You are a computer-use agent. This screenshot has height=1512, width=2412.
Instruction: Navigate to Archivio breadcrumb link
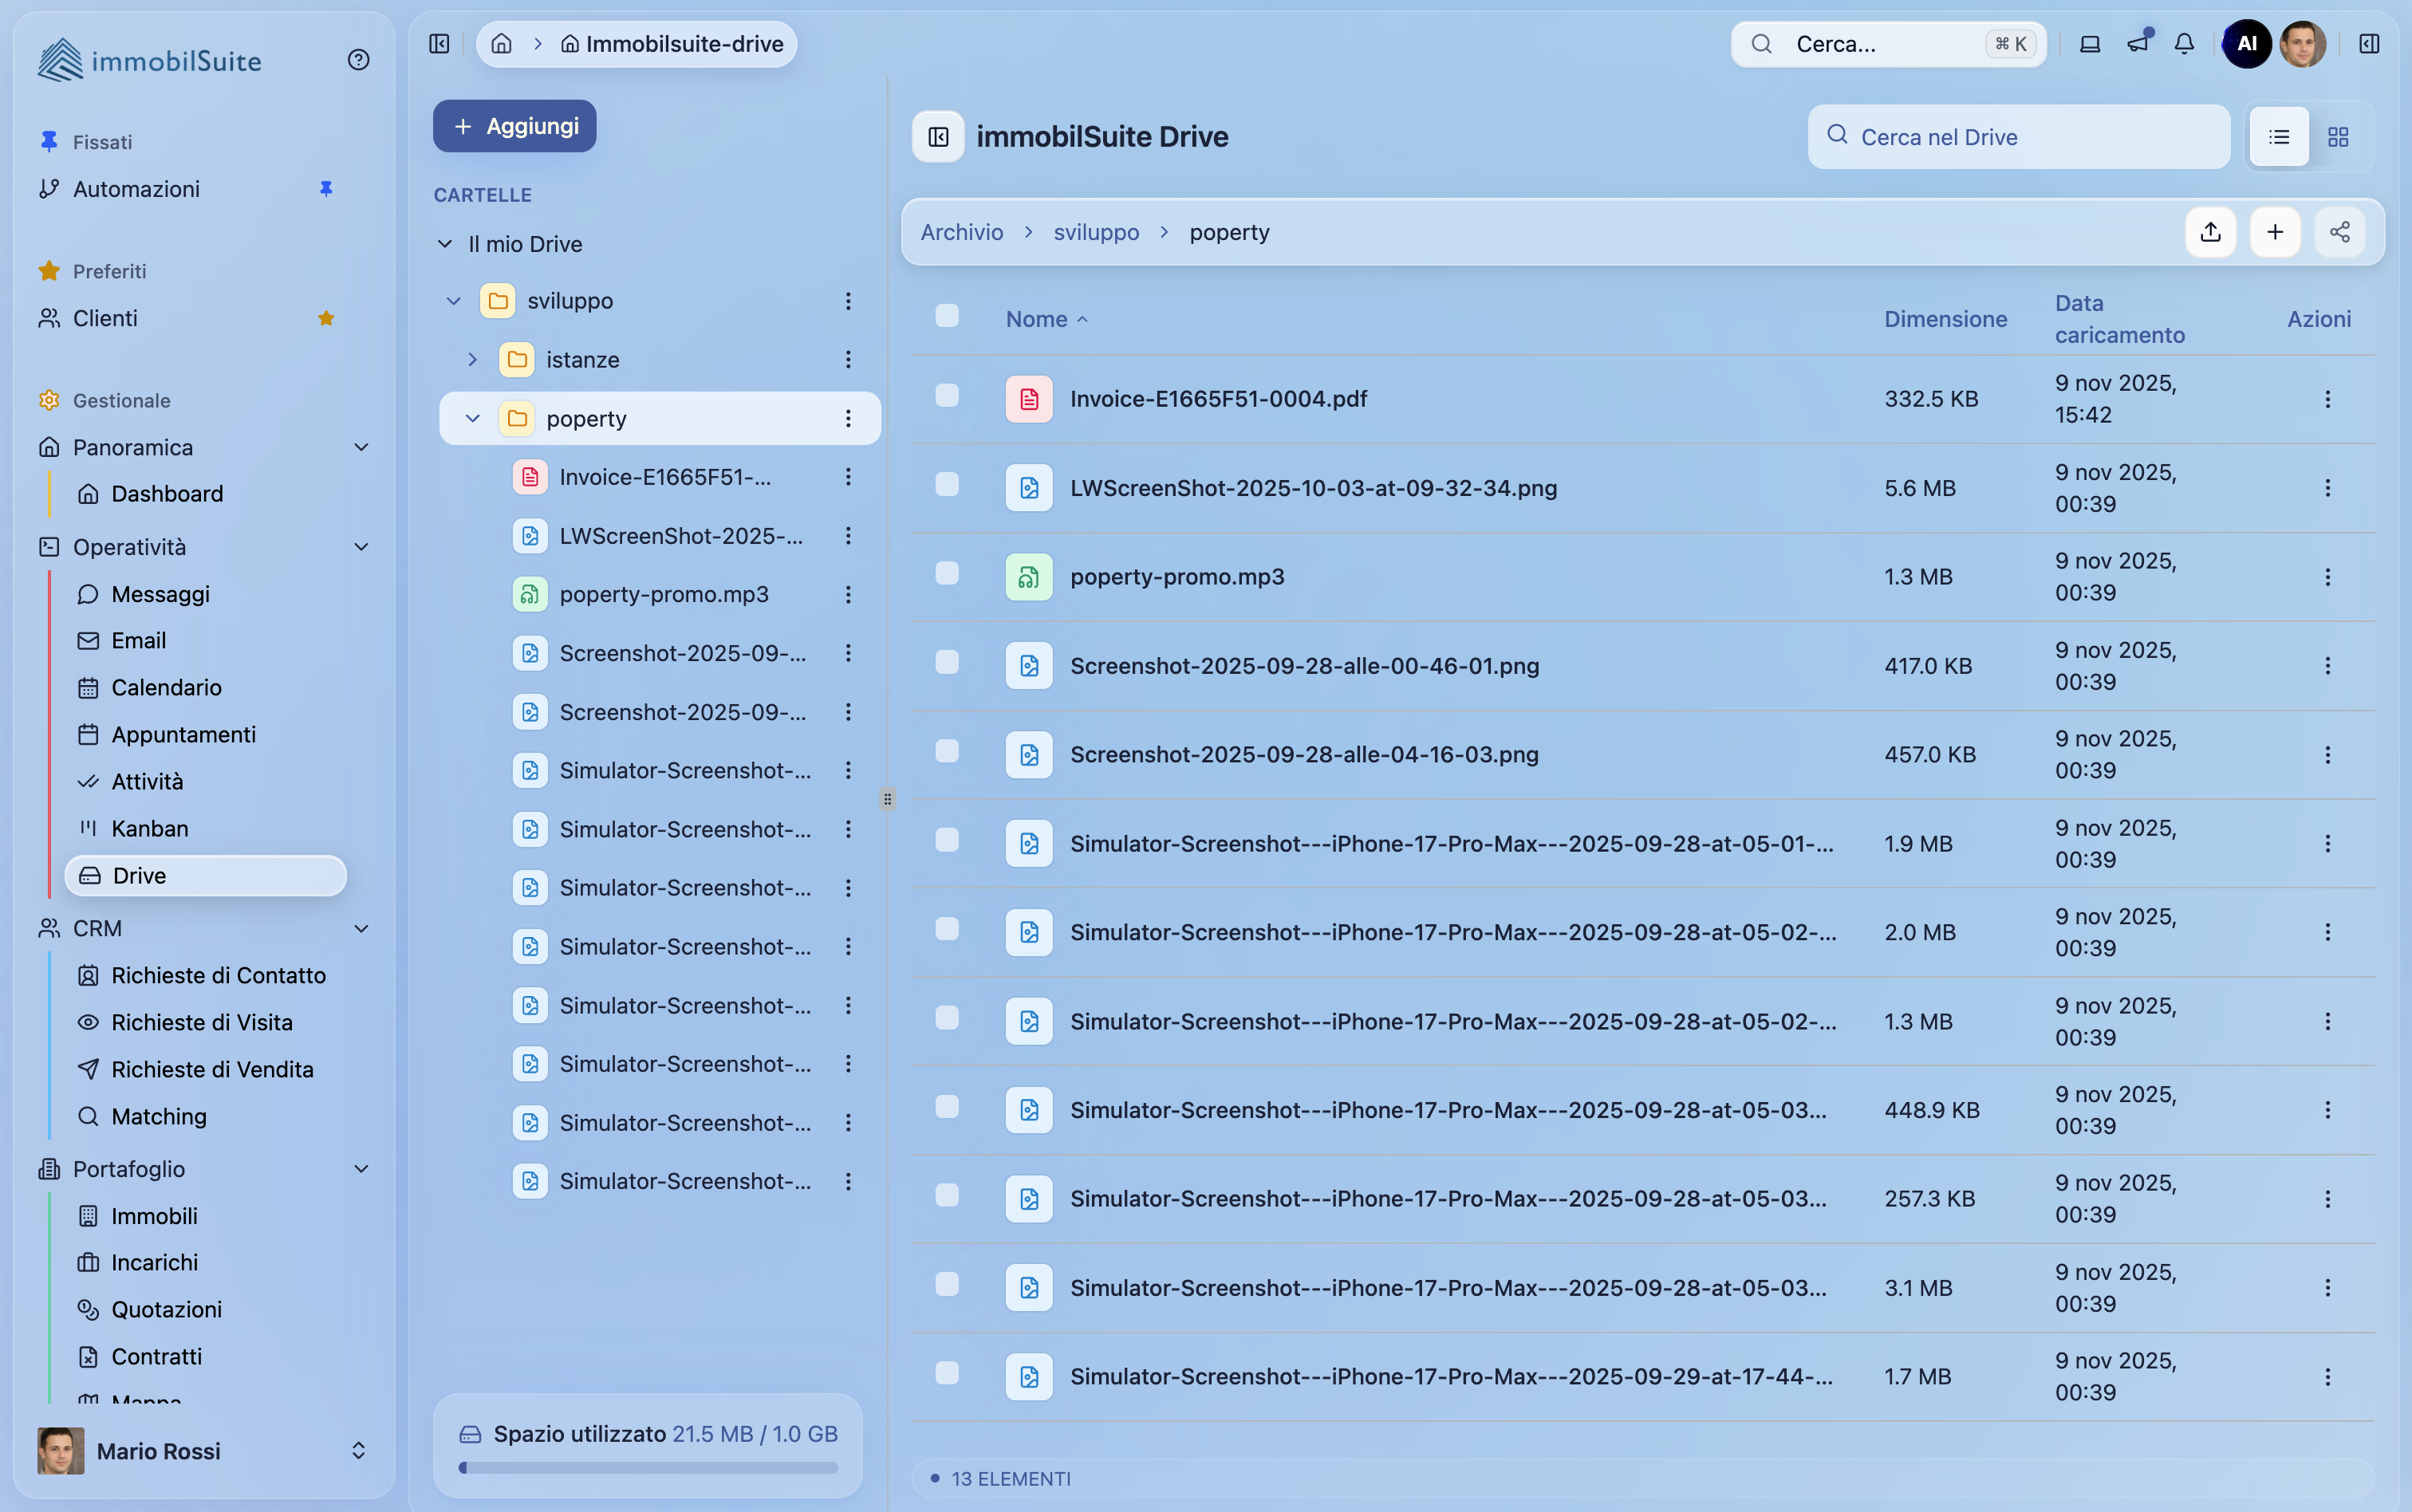tap(961, 232)
